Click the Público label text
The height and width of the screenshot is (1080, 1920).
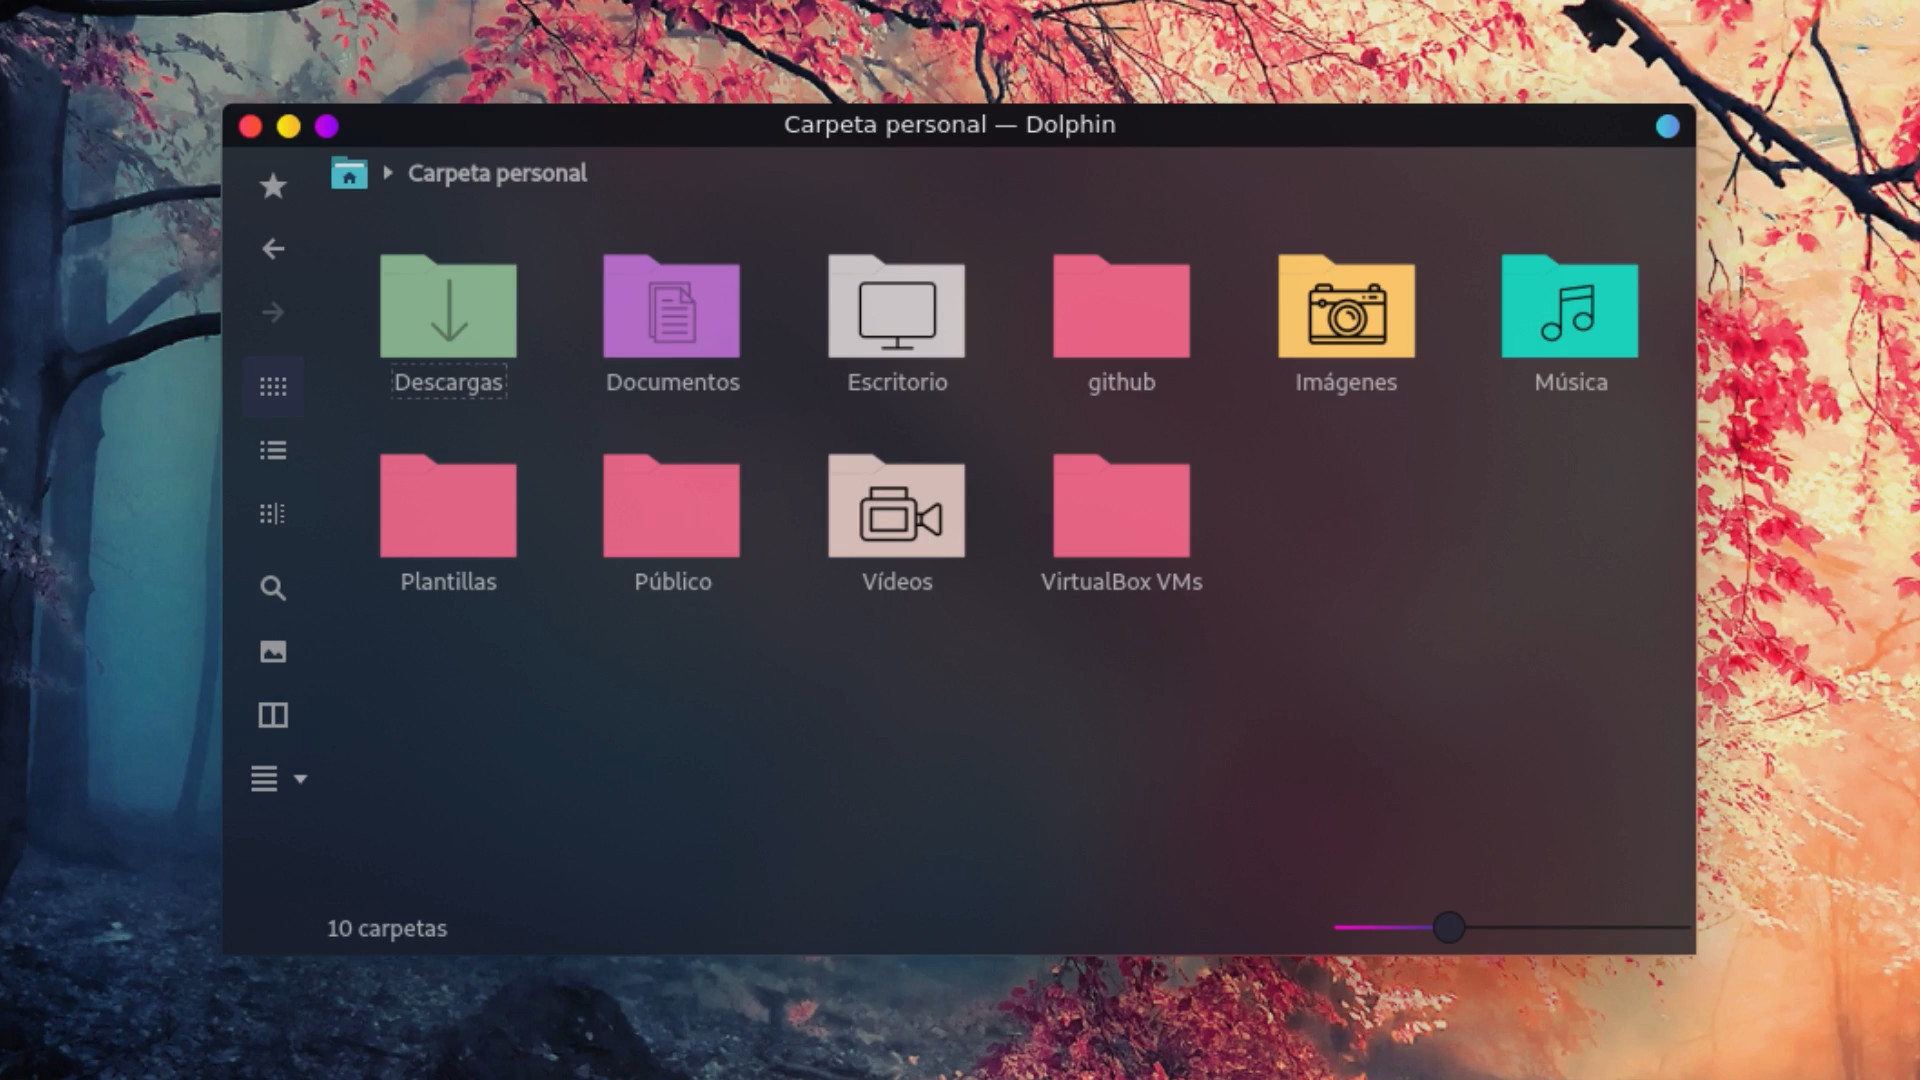point(673,582)
